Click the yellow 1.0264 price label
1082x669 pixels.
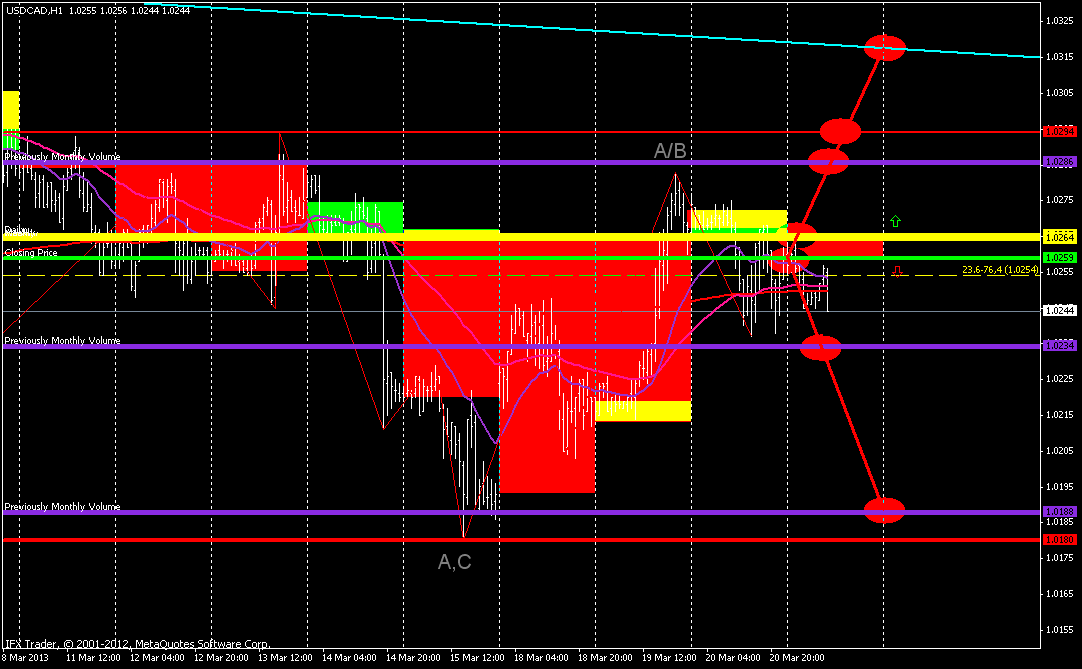click(x=1060, y=237)
